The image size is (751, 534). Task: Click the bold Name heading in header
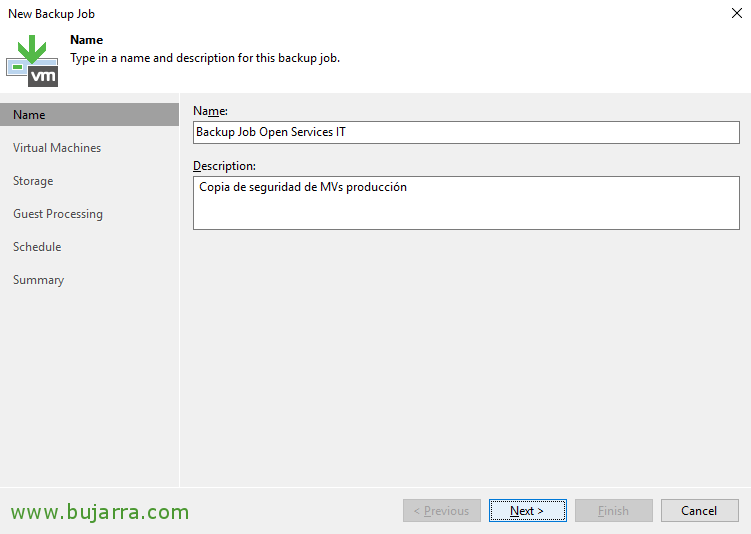tap(86, 40)
